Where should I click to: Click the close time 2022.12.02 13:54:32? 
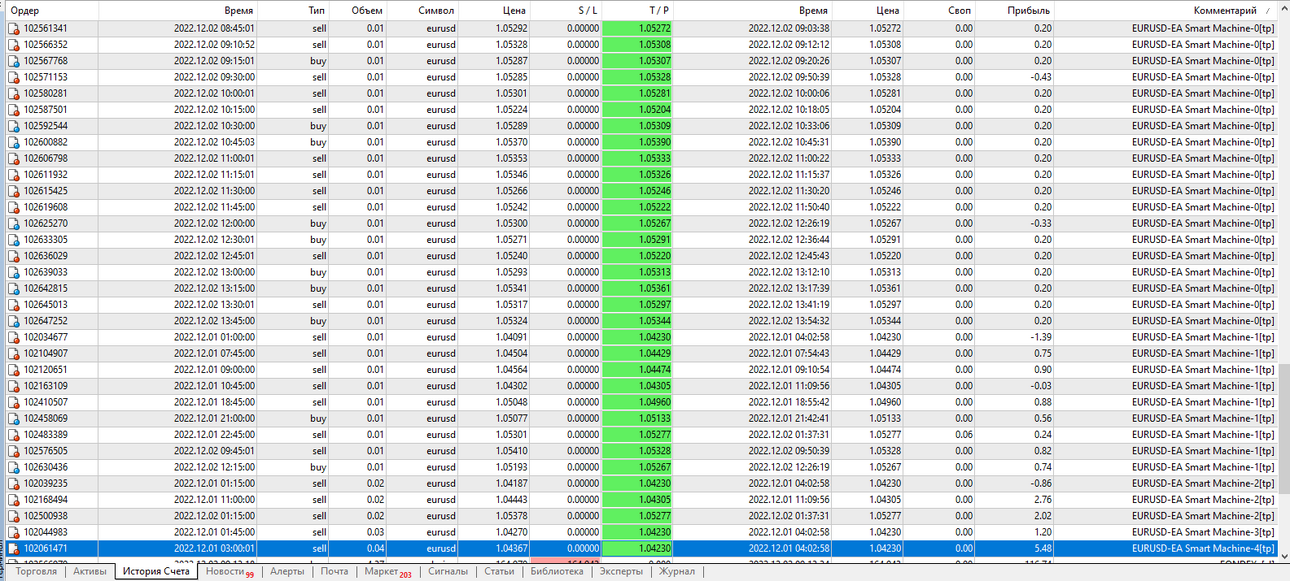(788, 321)
